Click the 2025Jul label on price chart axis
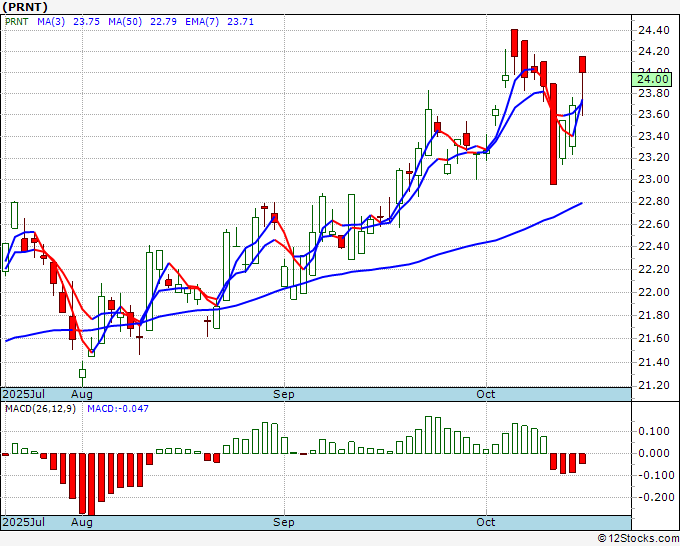The width and height of the screenshot is (680, 546). pyautogui.click(x=24, y=394)
